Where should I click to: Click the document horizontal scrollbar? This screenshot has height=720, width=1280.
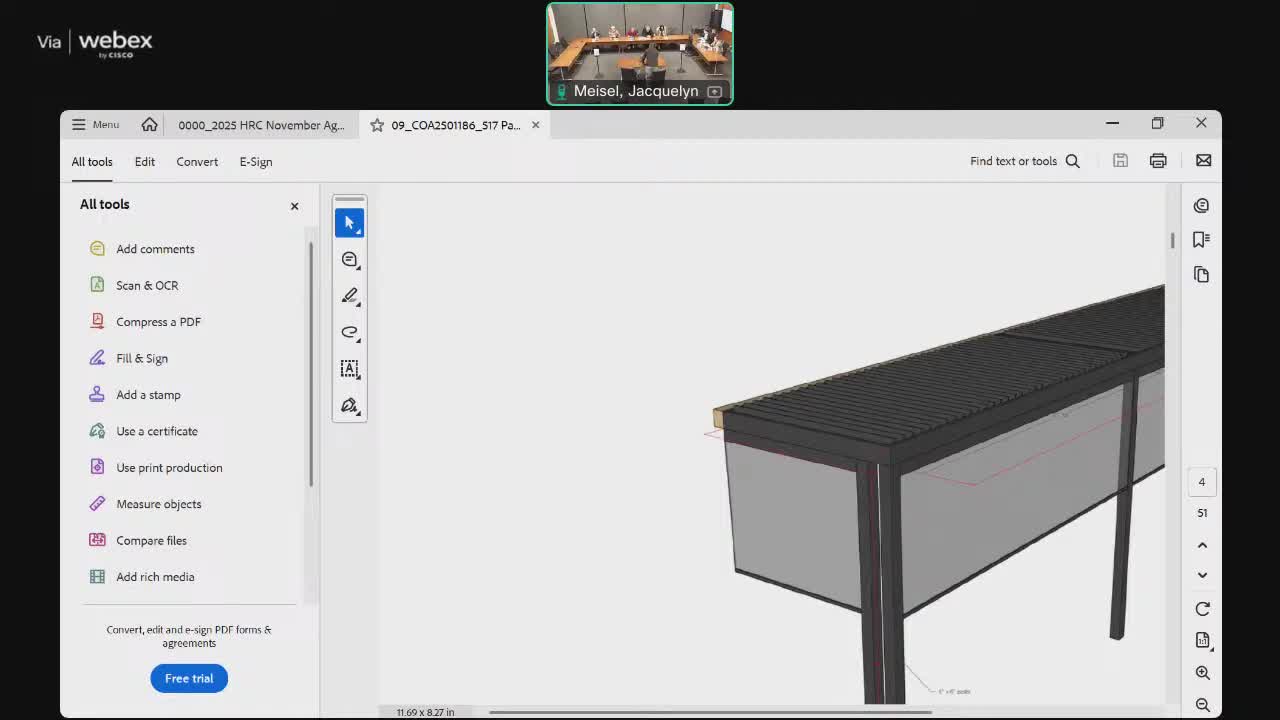click(x=710, y=712)
